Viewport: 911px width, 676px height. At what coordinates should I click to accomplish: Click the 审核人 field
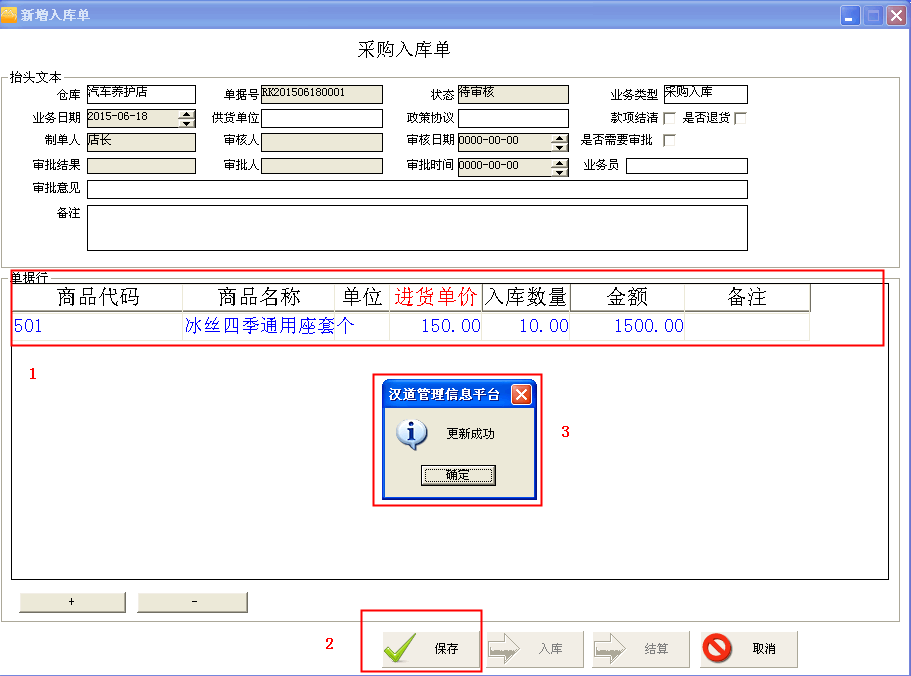point(322,142)
